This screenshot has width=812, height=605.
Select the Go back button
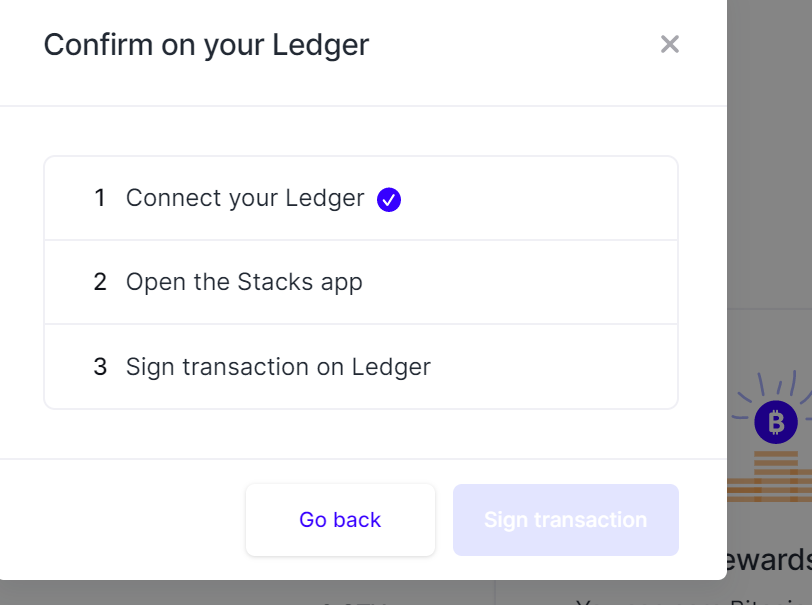pyautogui.click(x=340, y=519)
